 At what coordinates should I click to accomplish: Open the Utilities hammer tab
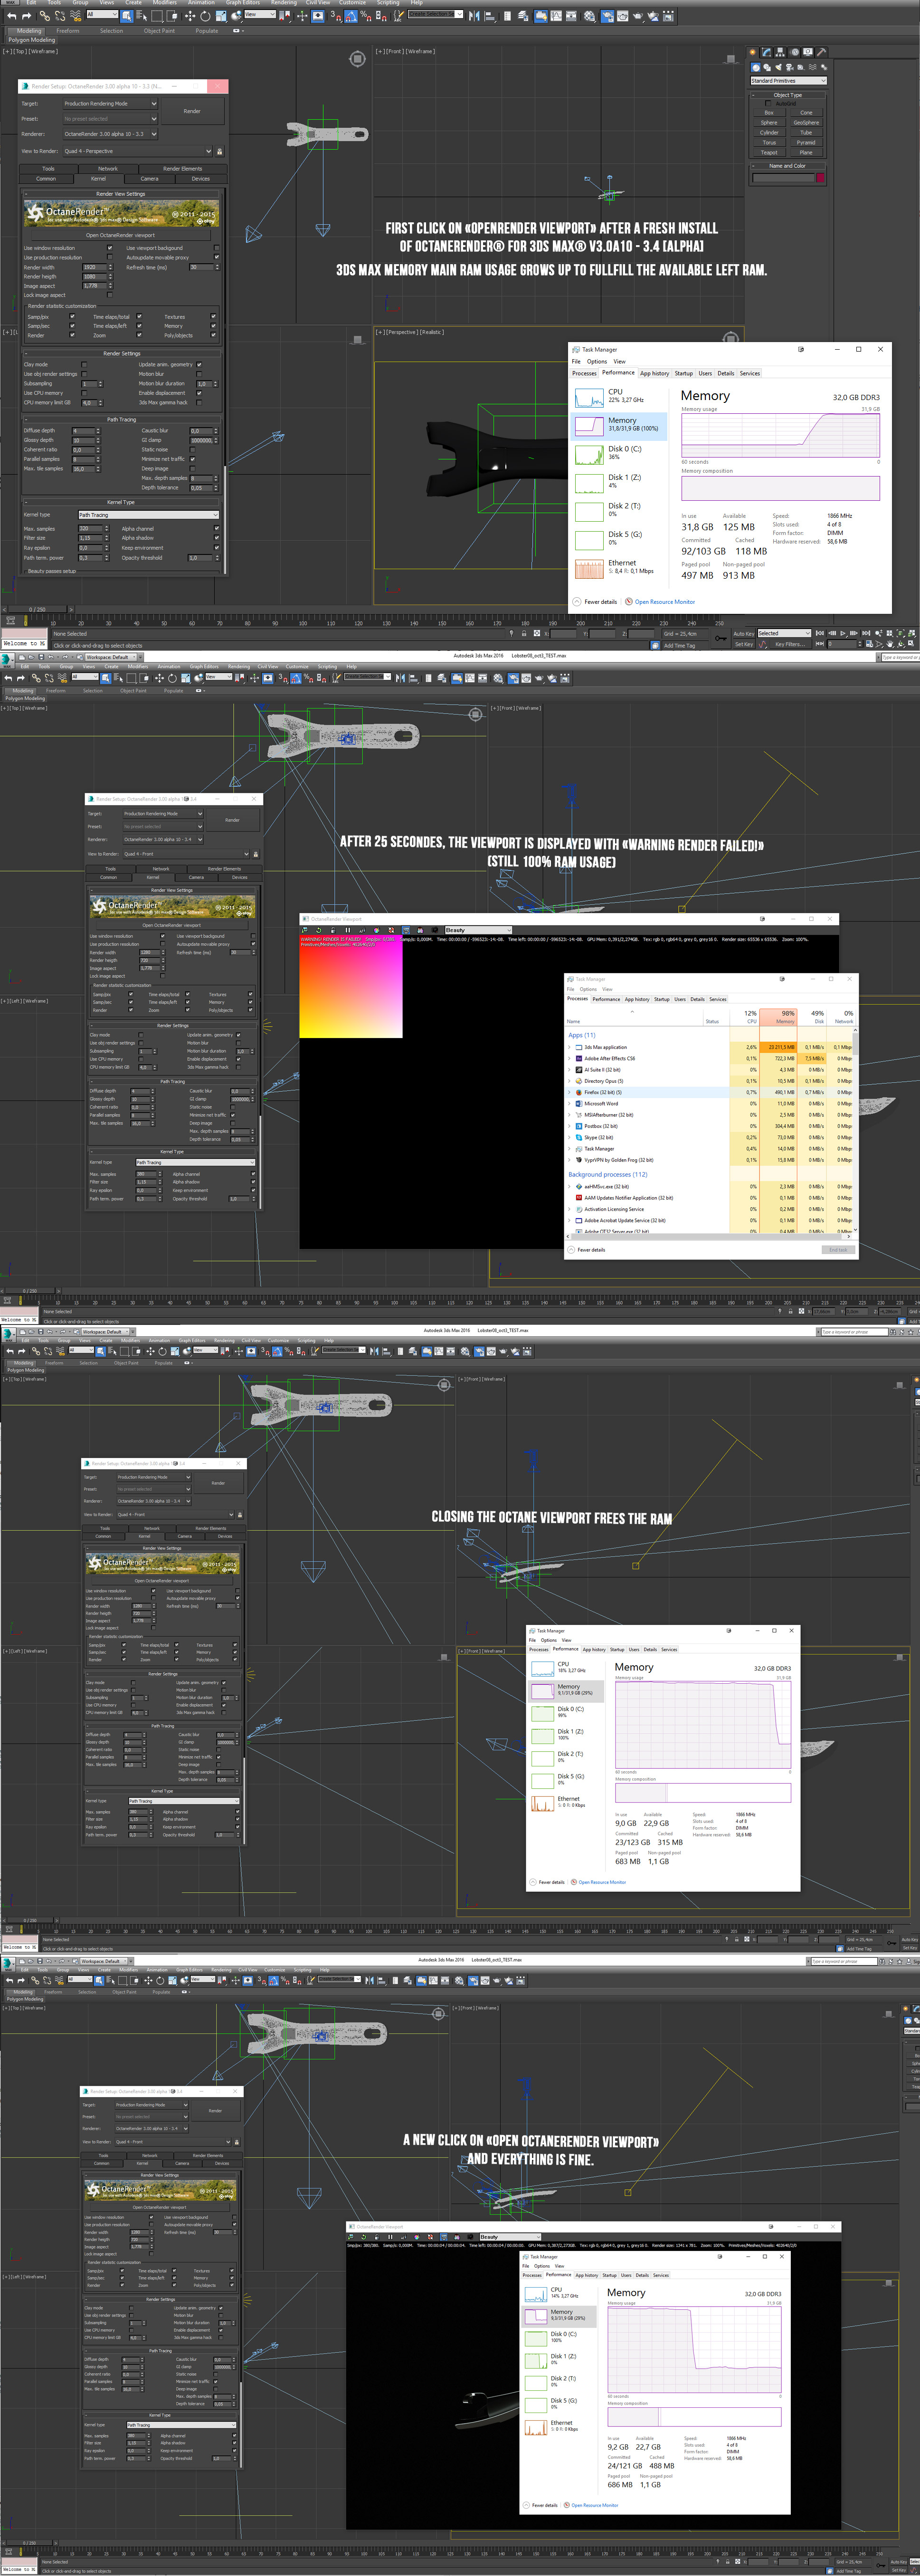pyautogui.click(x=822, y=52)
